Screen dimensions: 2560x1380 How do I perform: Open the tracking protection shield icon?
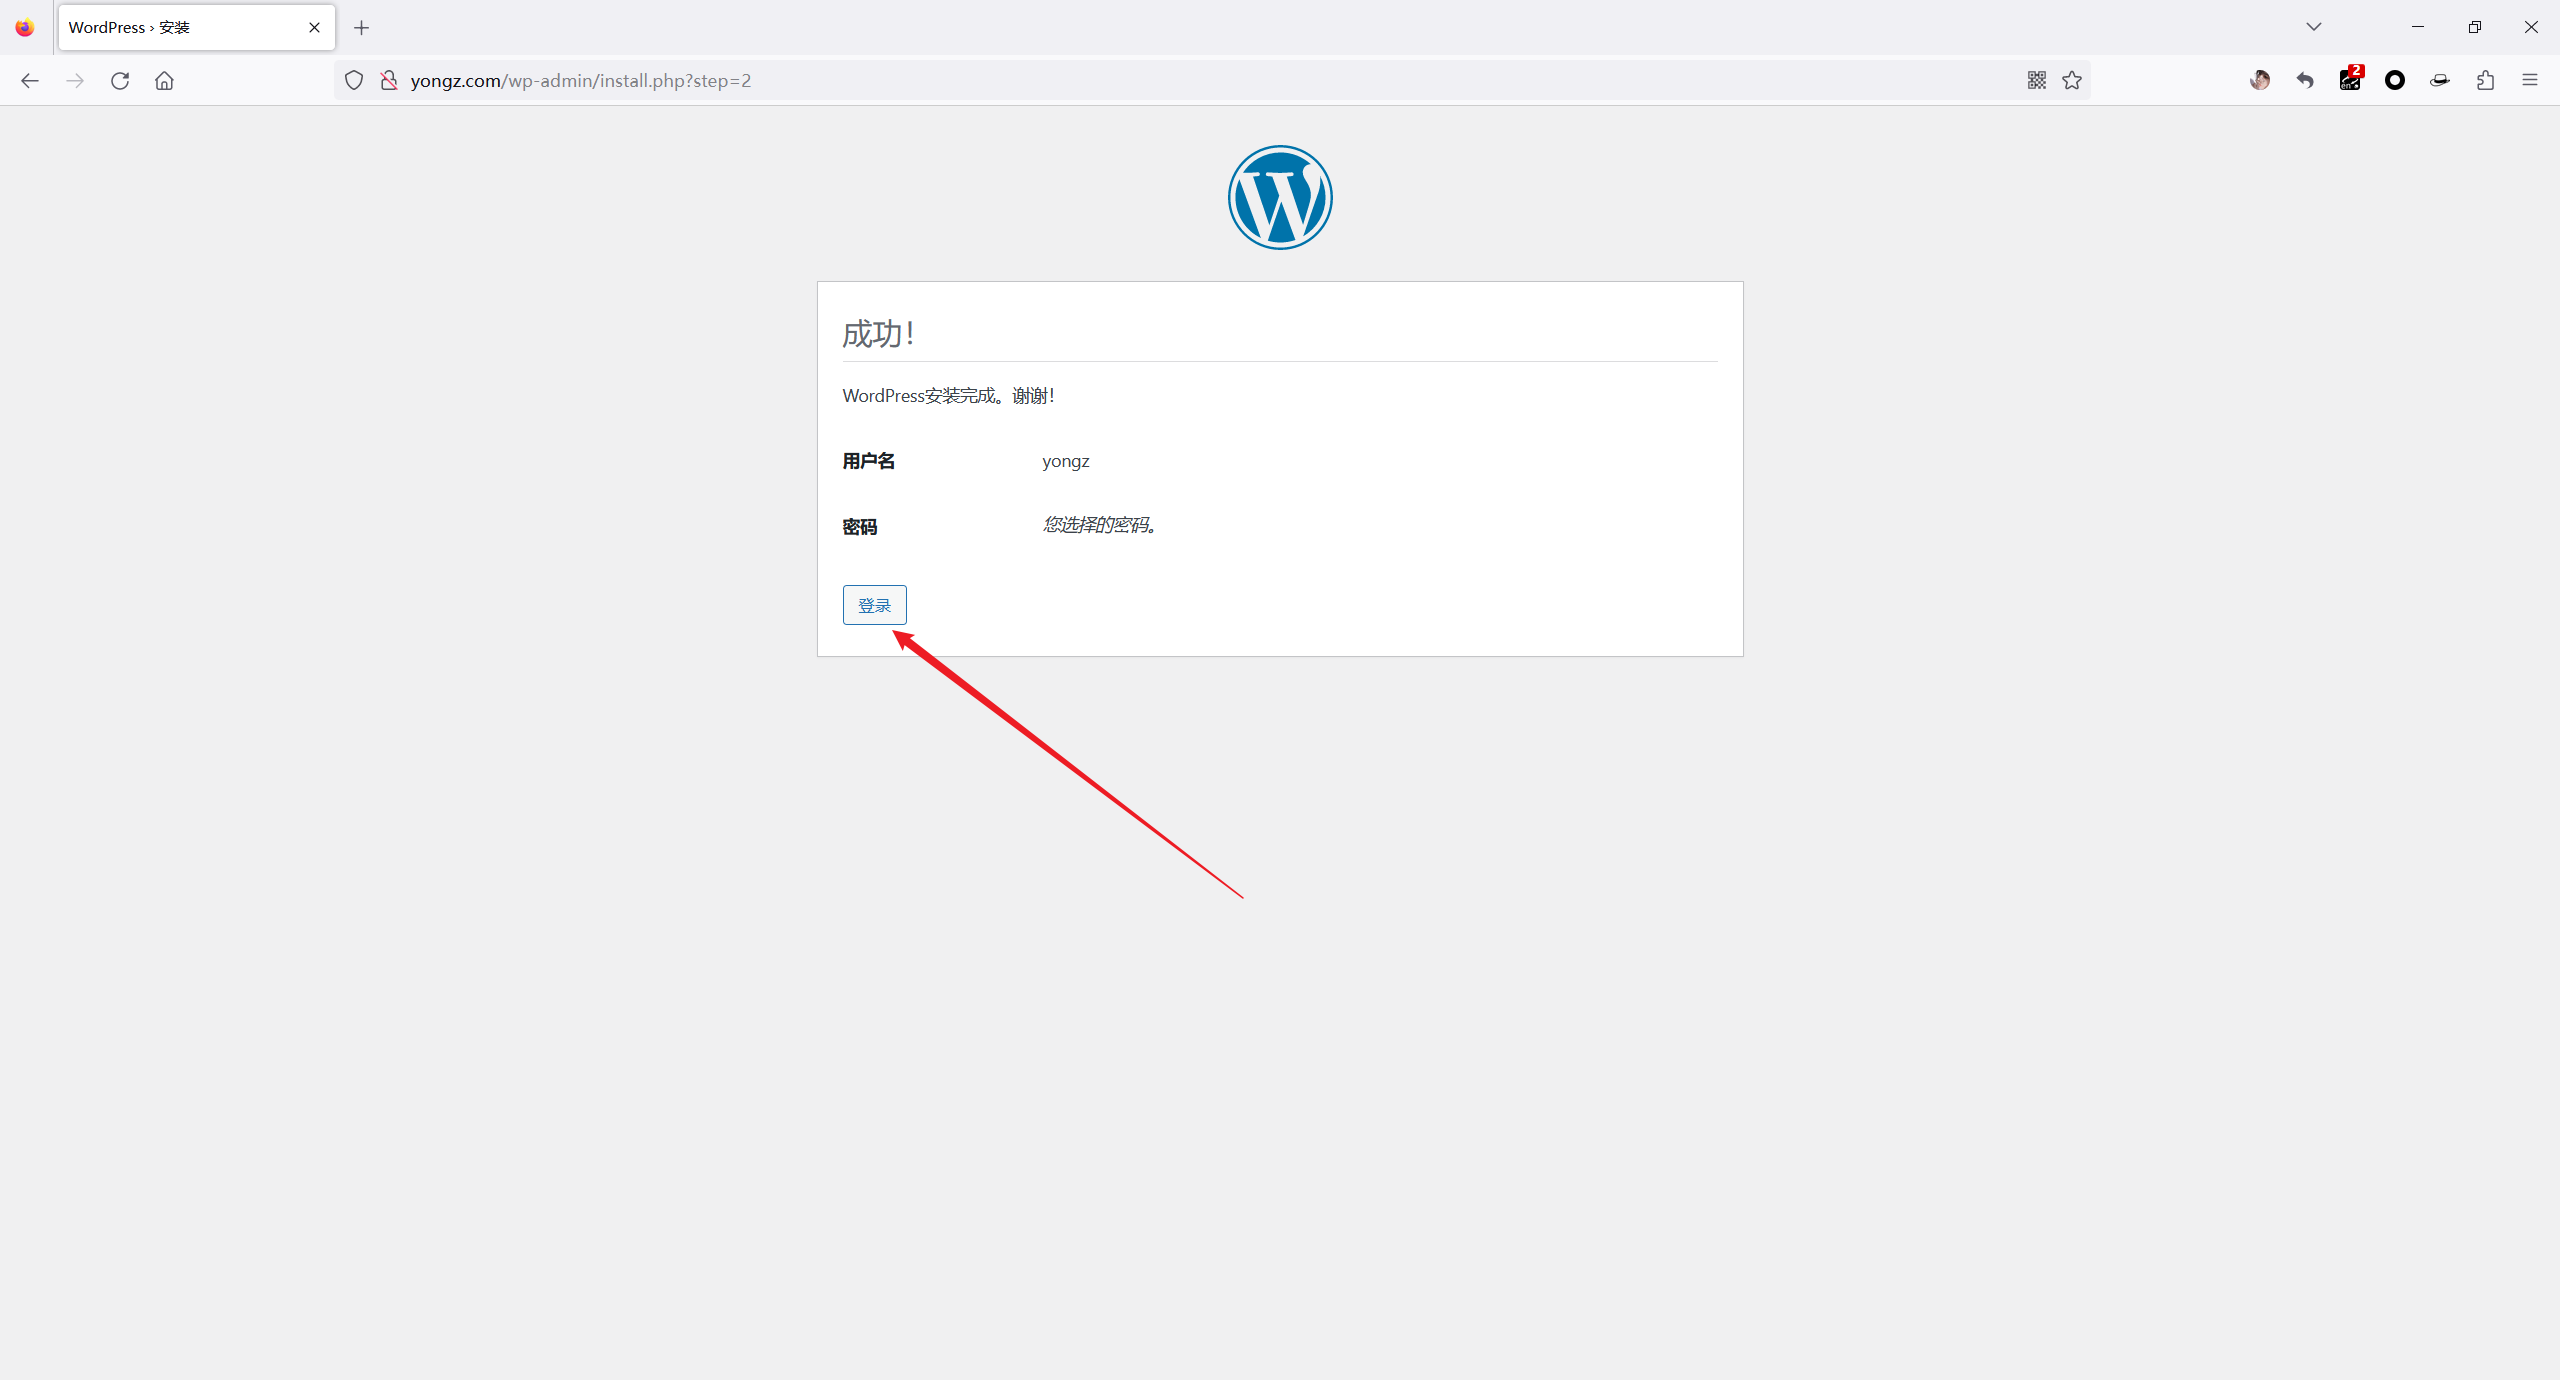coord(354,80)
